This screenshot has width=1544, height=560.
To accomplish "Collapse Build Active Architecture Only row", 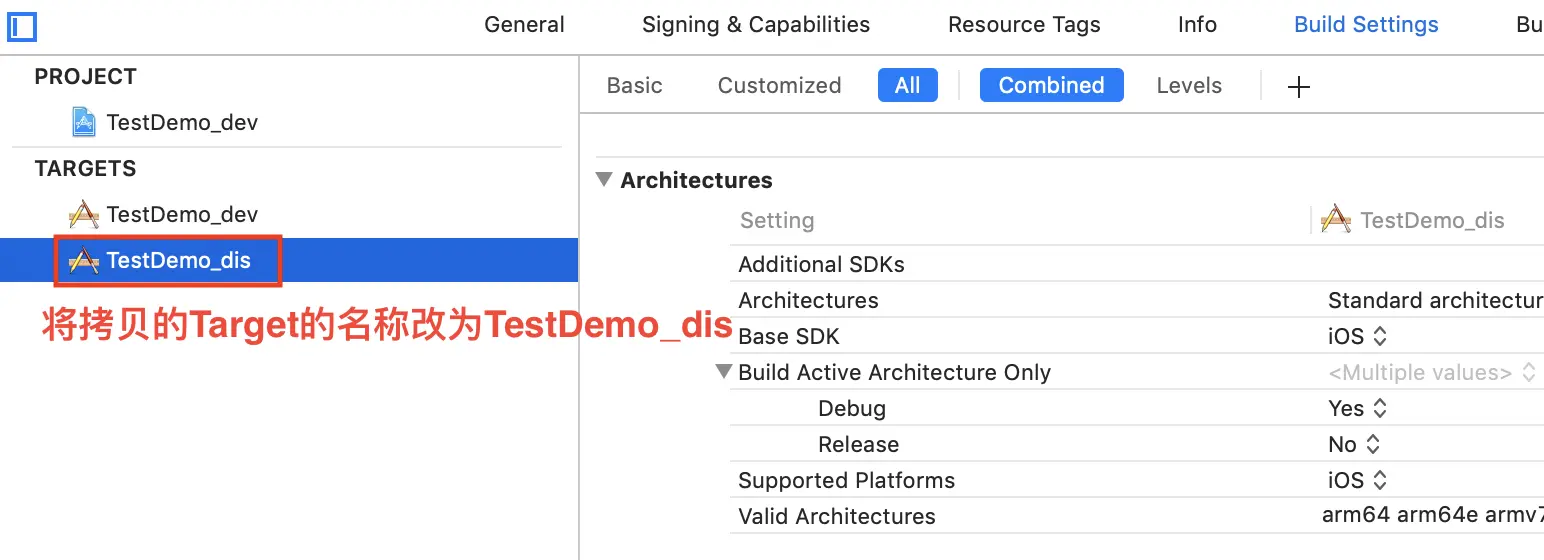I will [724, 372].
